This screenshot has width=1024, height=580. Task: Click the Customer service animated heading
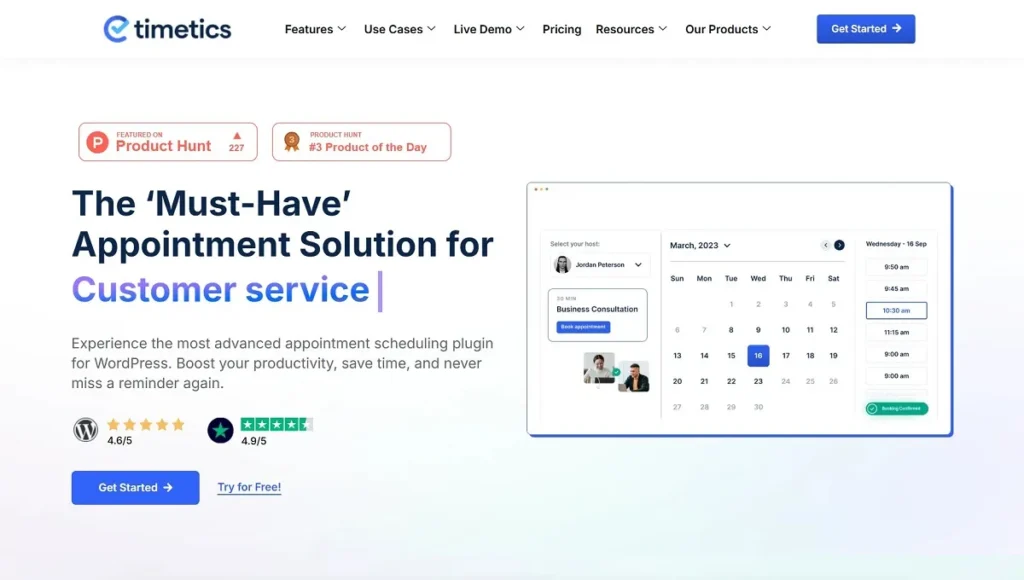click(220, 289)
